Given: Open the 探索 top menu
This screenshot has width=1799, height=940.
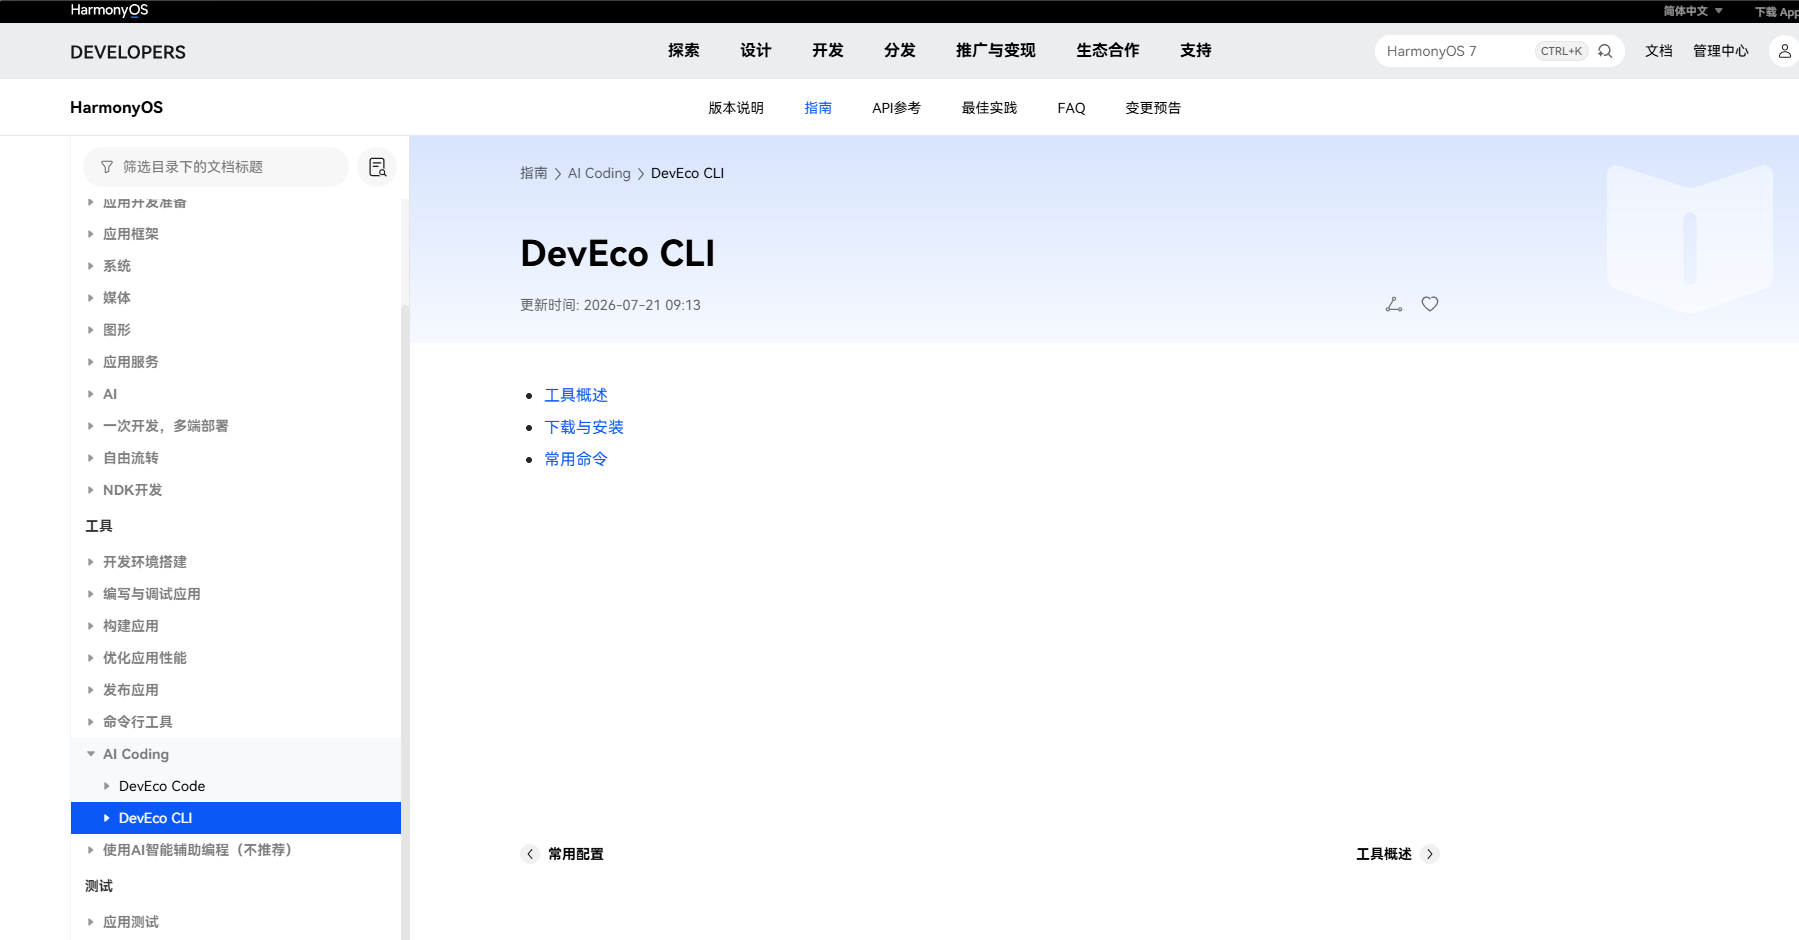Looking at the screenshot, I should (684, 51).
